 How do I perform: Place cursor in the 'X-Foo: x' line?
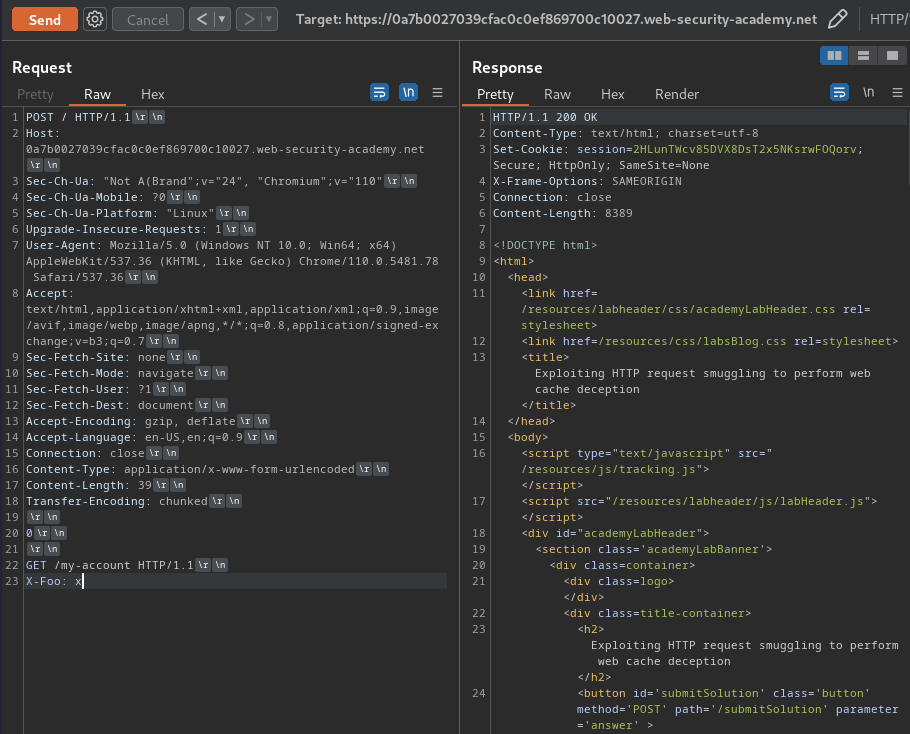(x=54, y=581)
